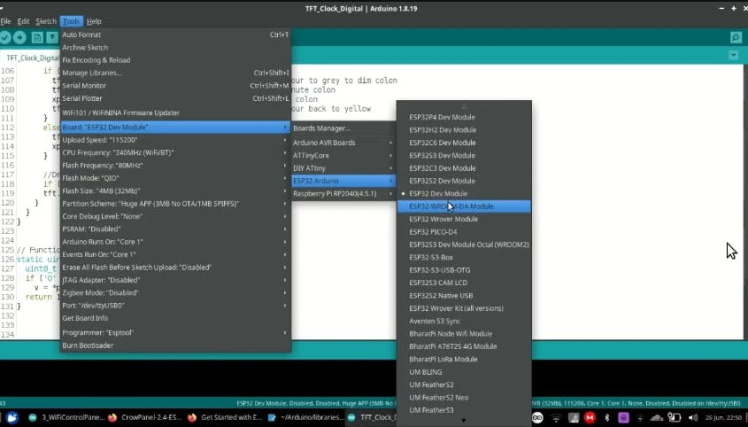Select ESP32 Wrover Module board
This screenshot has height=427, width=748.
(x=464, y=219)
